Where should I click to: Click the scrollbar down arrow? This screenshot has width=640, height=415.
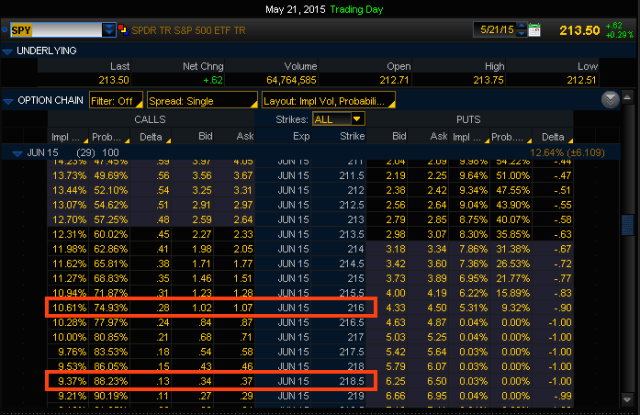[627, 399]
